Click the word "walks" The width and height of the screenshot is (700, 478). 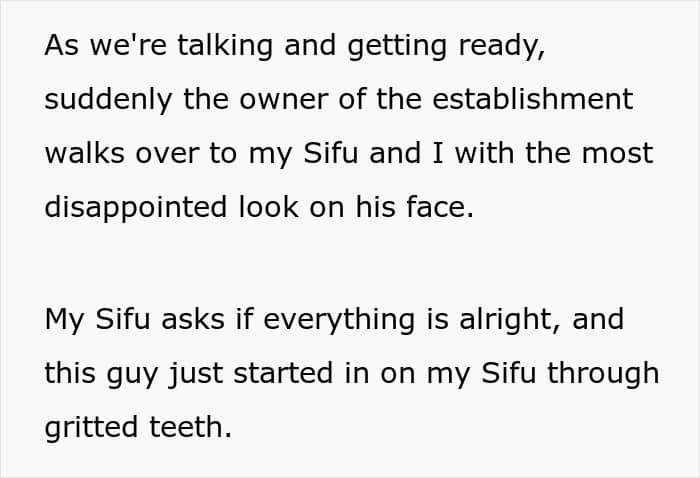[84, 153]
